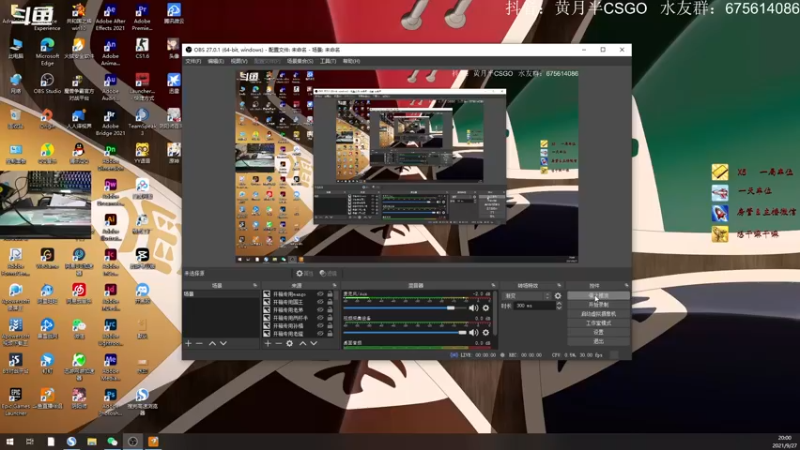The width and height of the screenshot is (800, 450).
Task: Open Adobe InDesign desktop shortcut
Action: tap(110, 297)
